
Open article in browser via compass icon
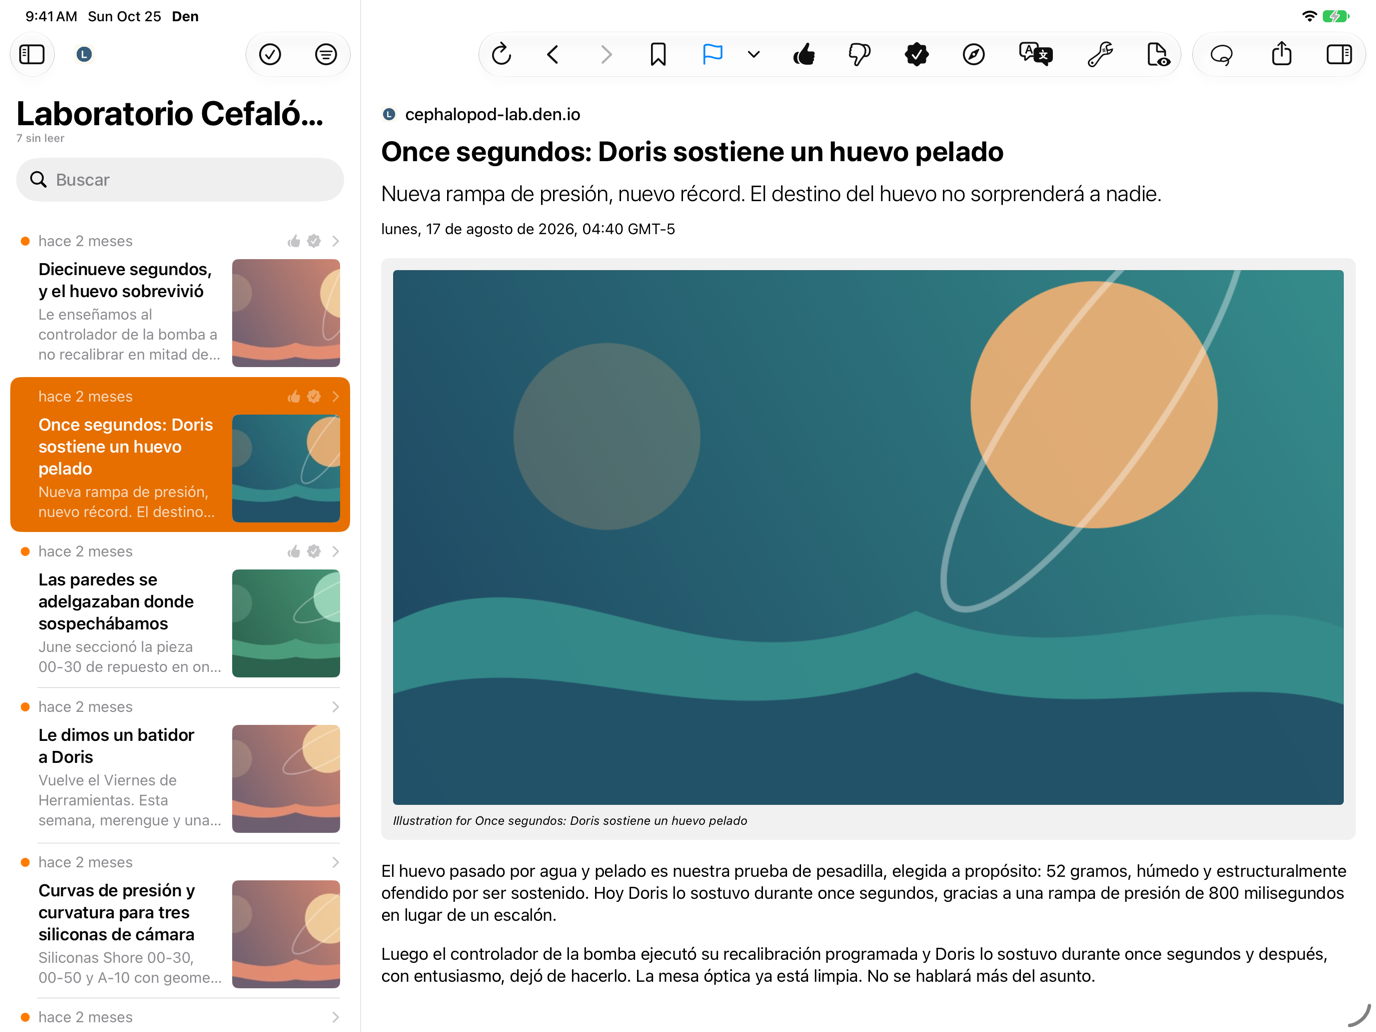[974, 54]
